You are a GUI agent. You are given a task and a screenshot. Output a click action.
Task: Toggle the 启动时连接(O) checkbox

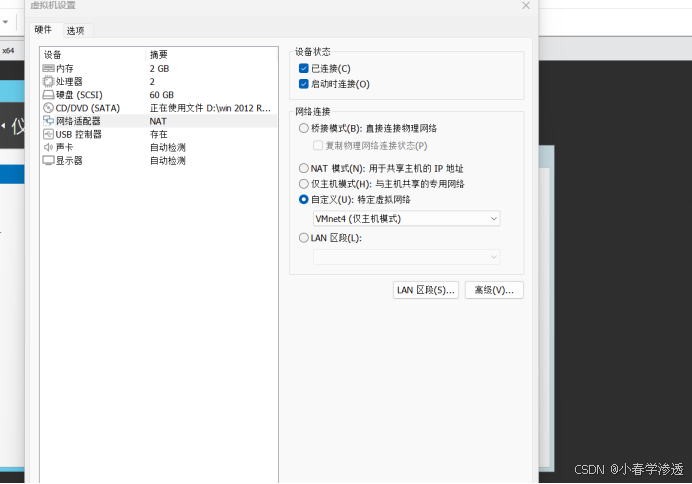(x=304, y=84)
